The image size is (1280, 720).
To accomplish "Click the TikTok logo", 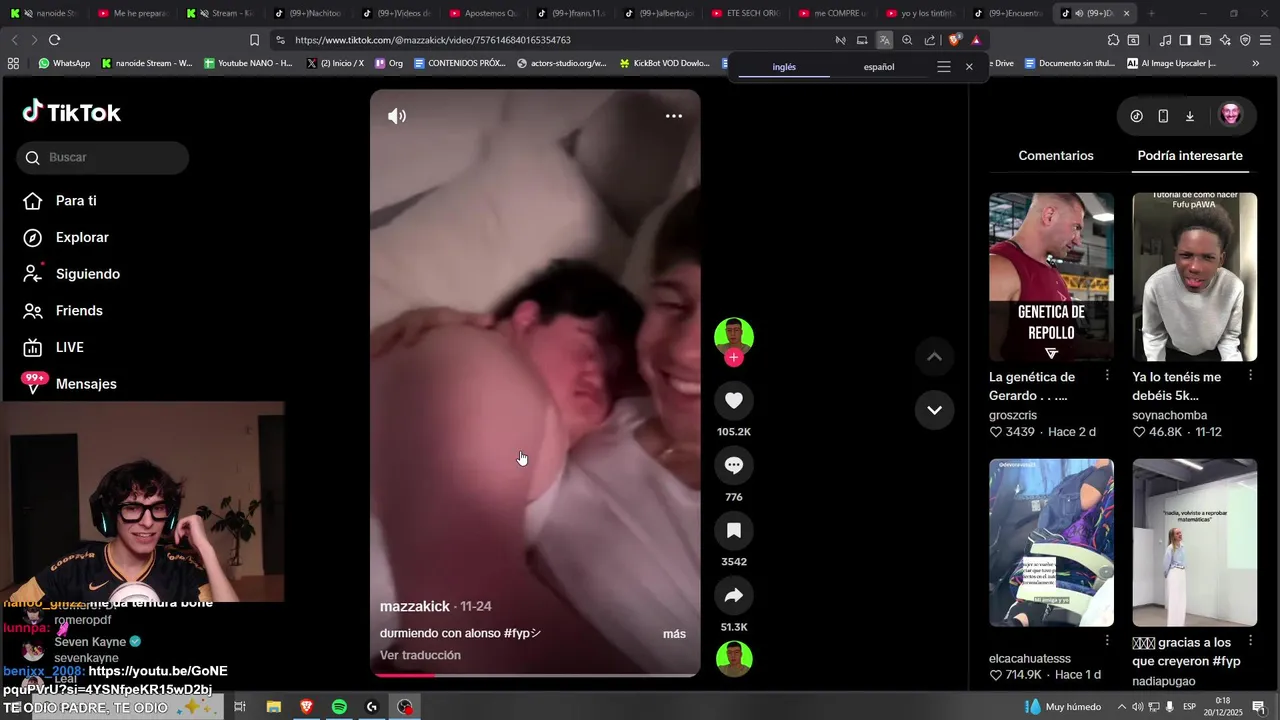I will tap(72, 112).
